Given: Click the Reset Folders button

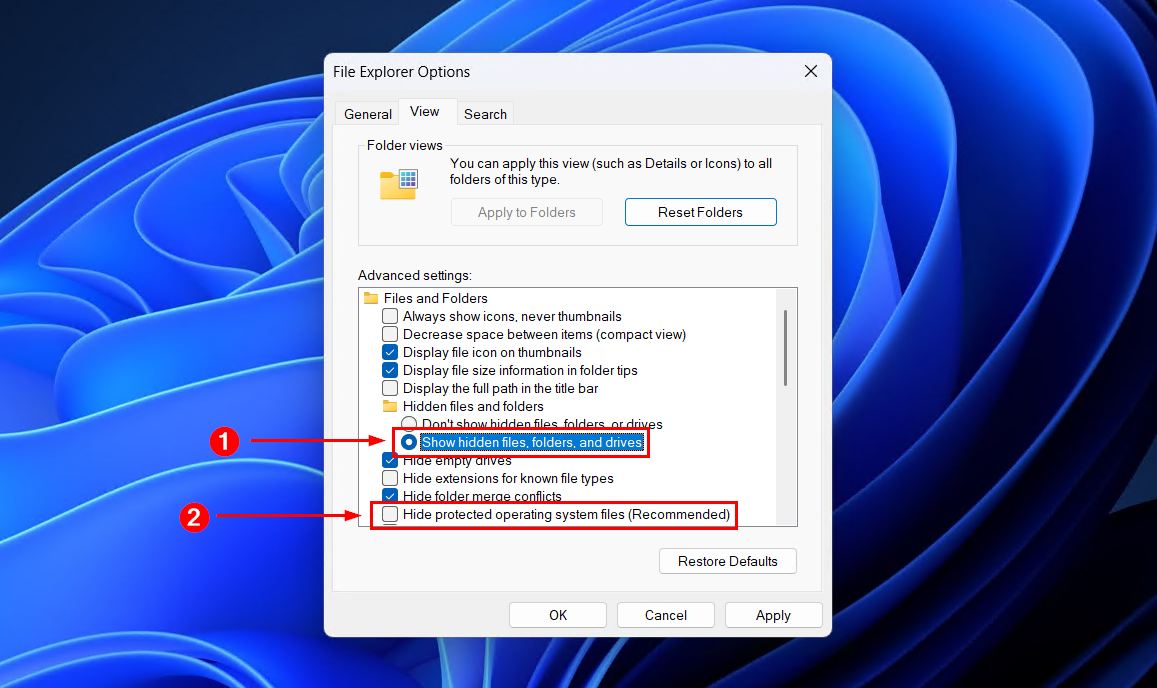Looking at the screenshot, I should 700,211.
